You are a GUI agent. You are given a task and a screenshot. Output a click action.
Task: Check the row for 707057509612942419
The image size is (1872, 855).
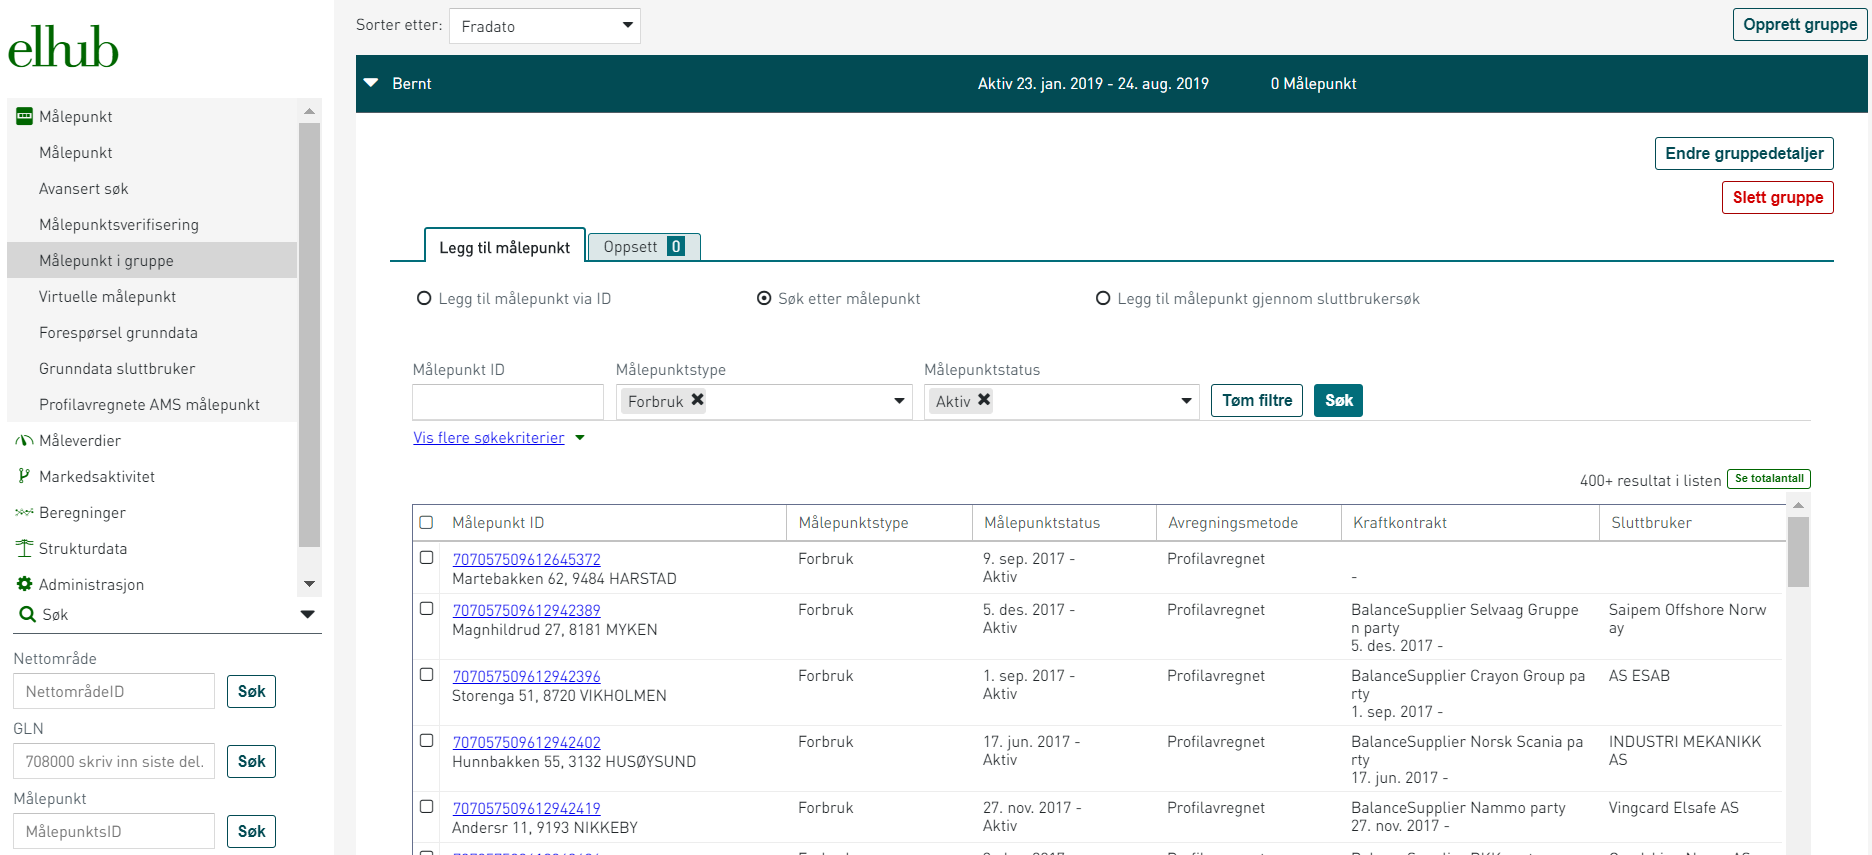pos(426,806)
